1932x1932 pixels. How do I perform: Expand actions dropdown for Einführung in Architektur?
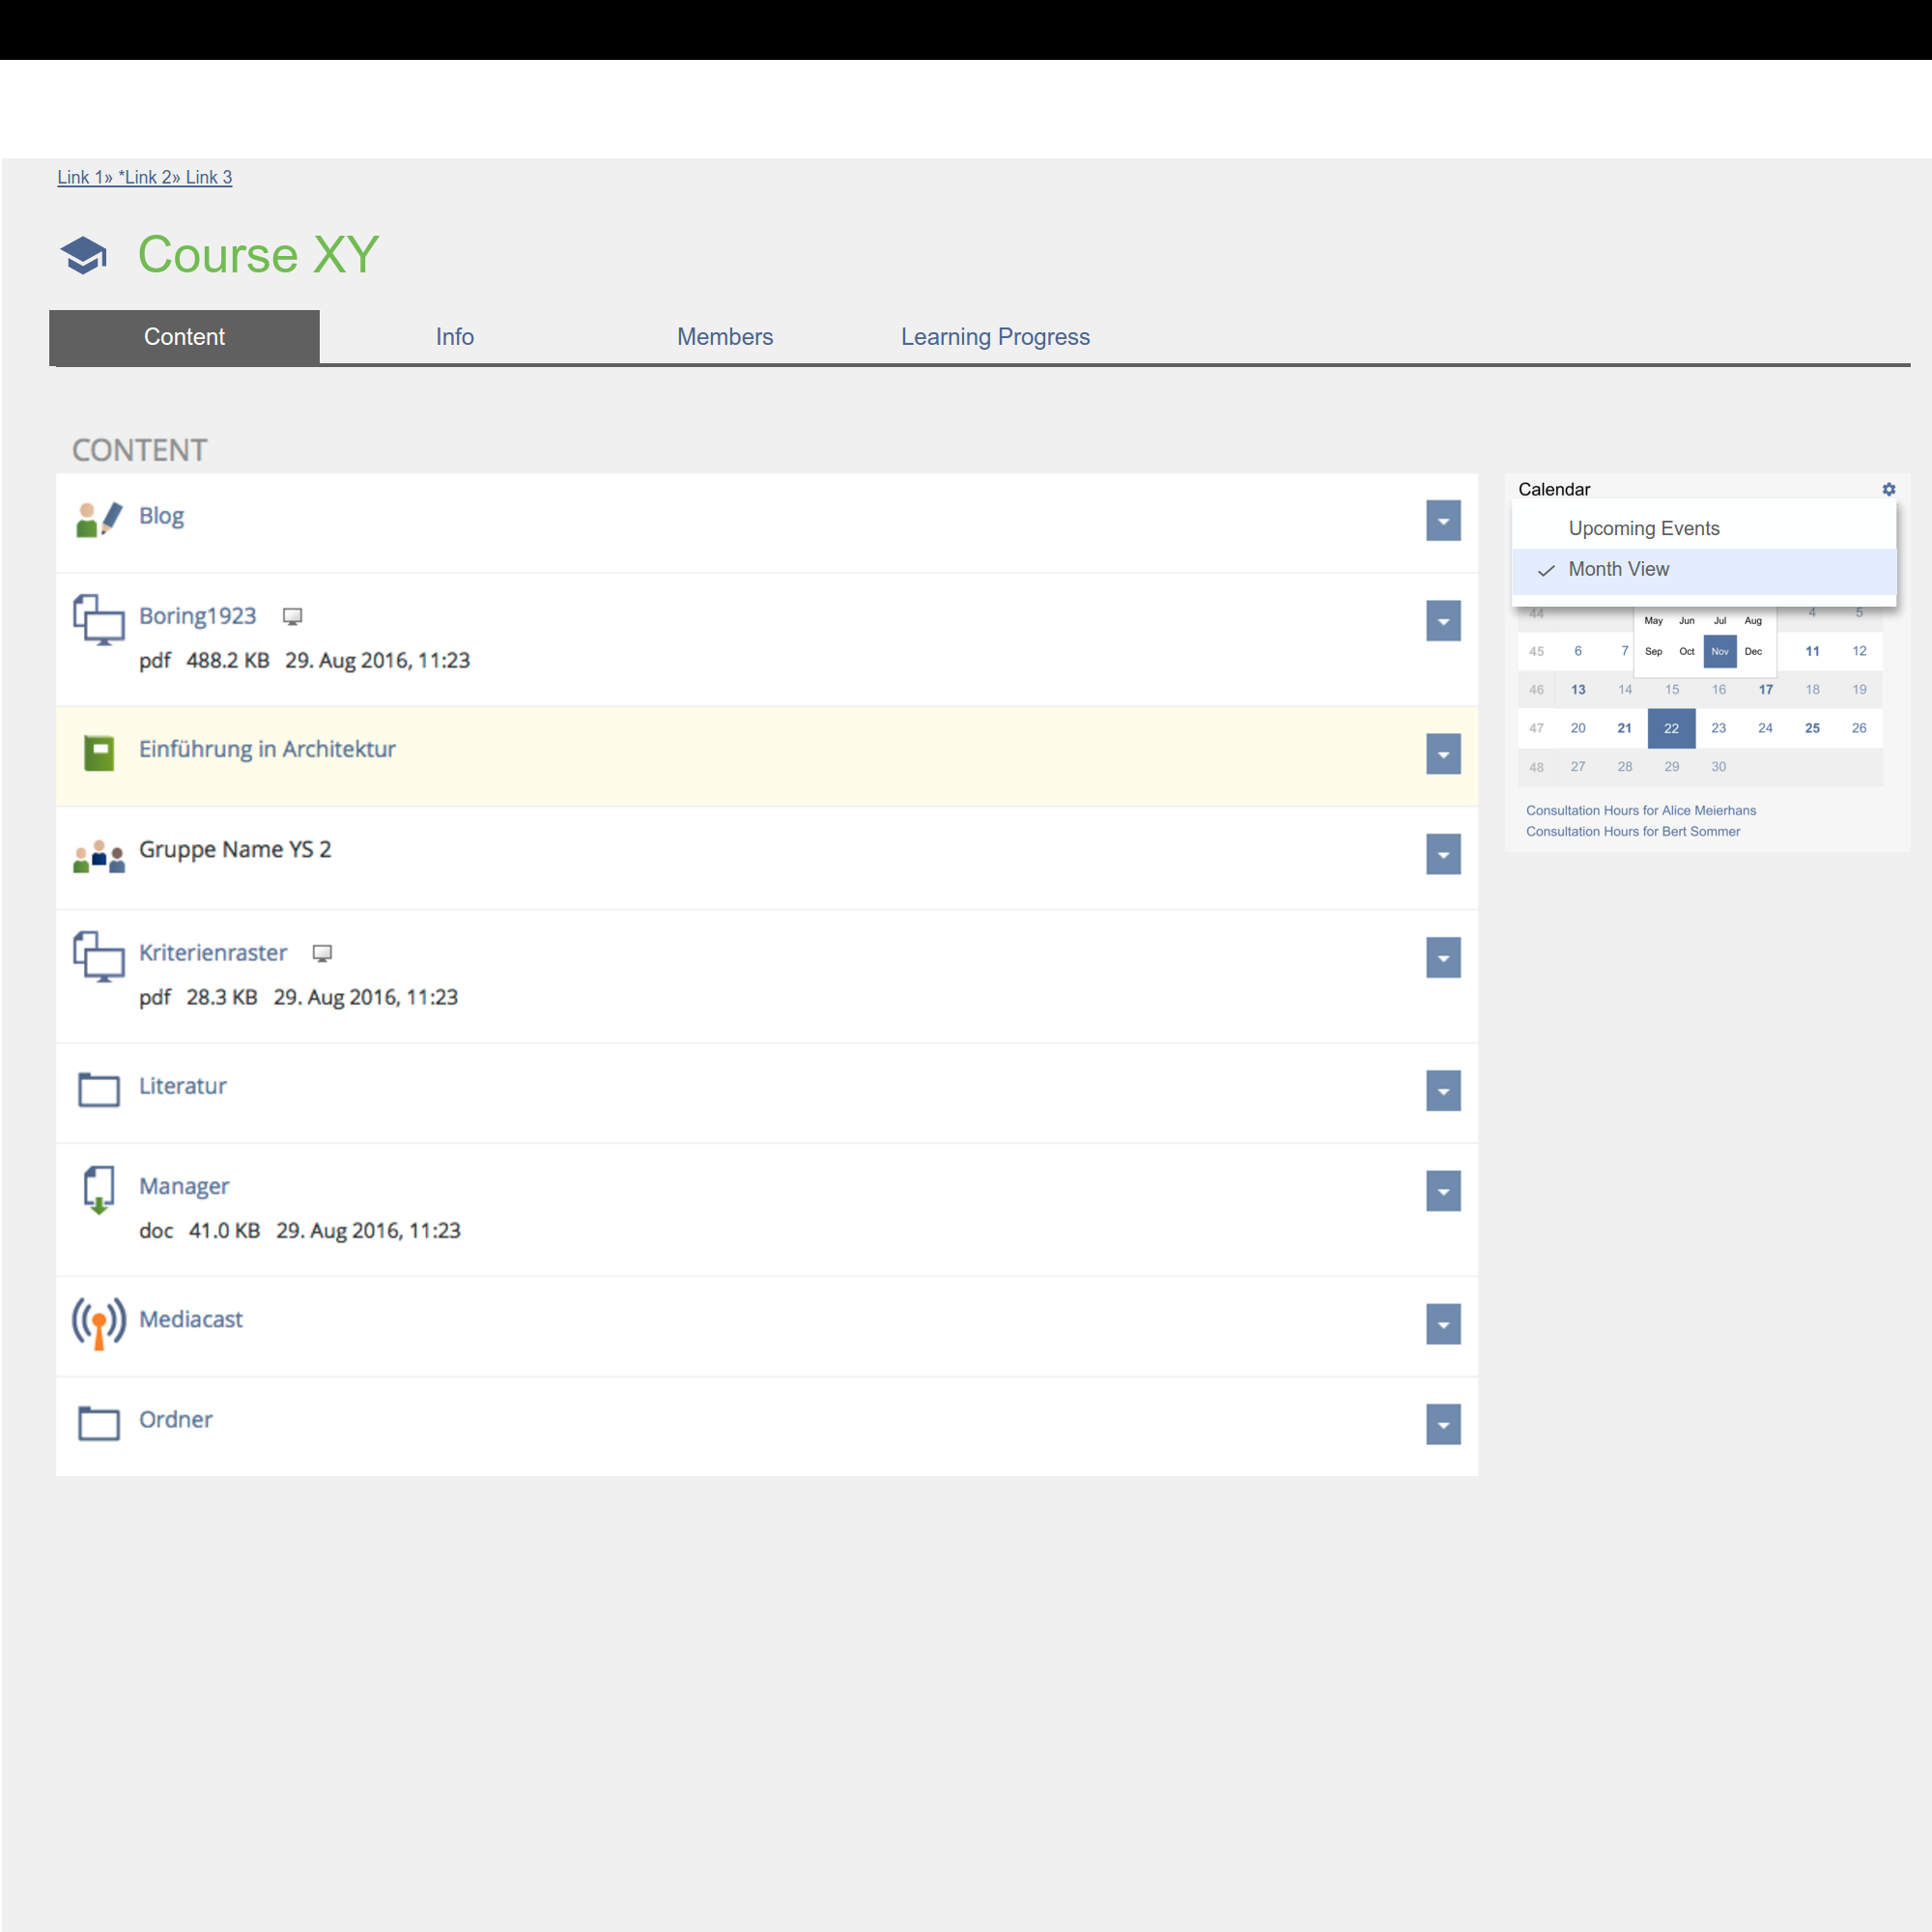tap(1443, 754)
